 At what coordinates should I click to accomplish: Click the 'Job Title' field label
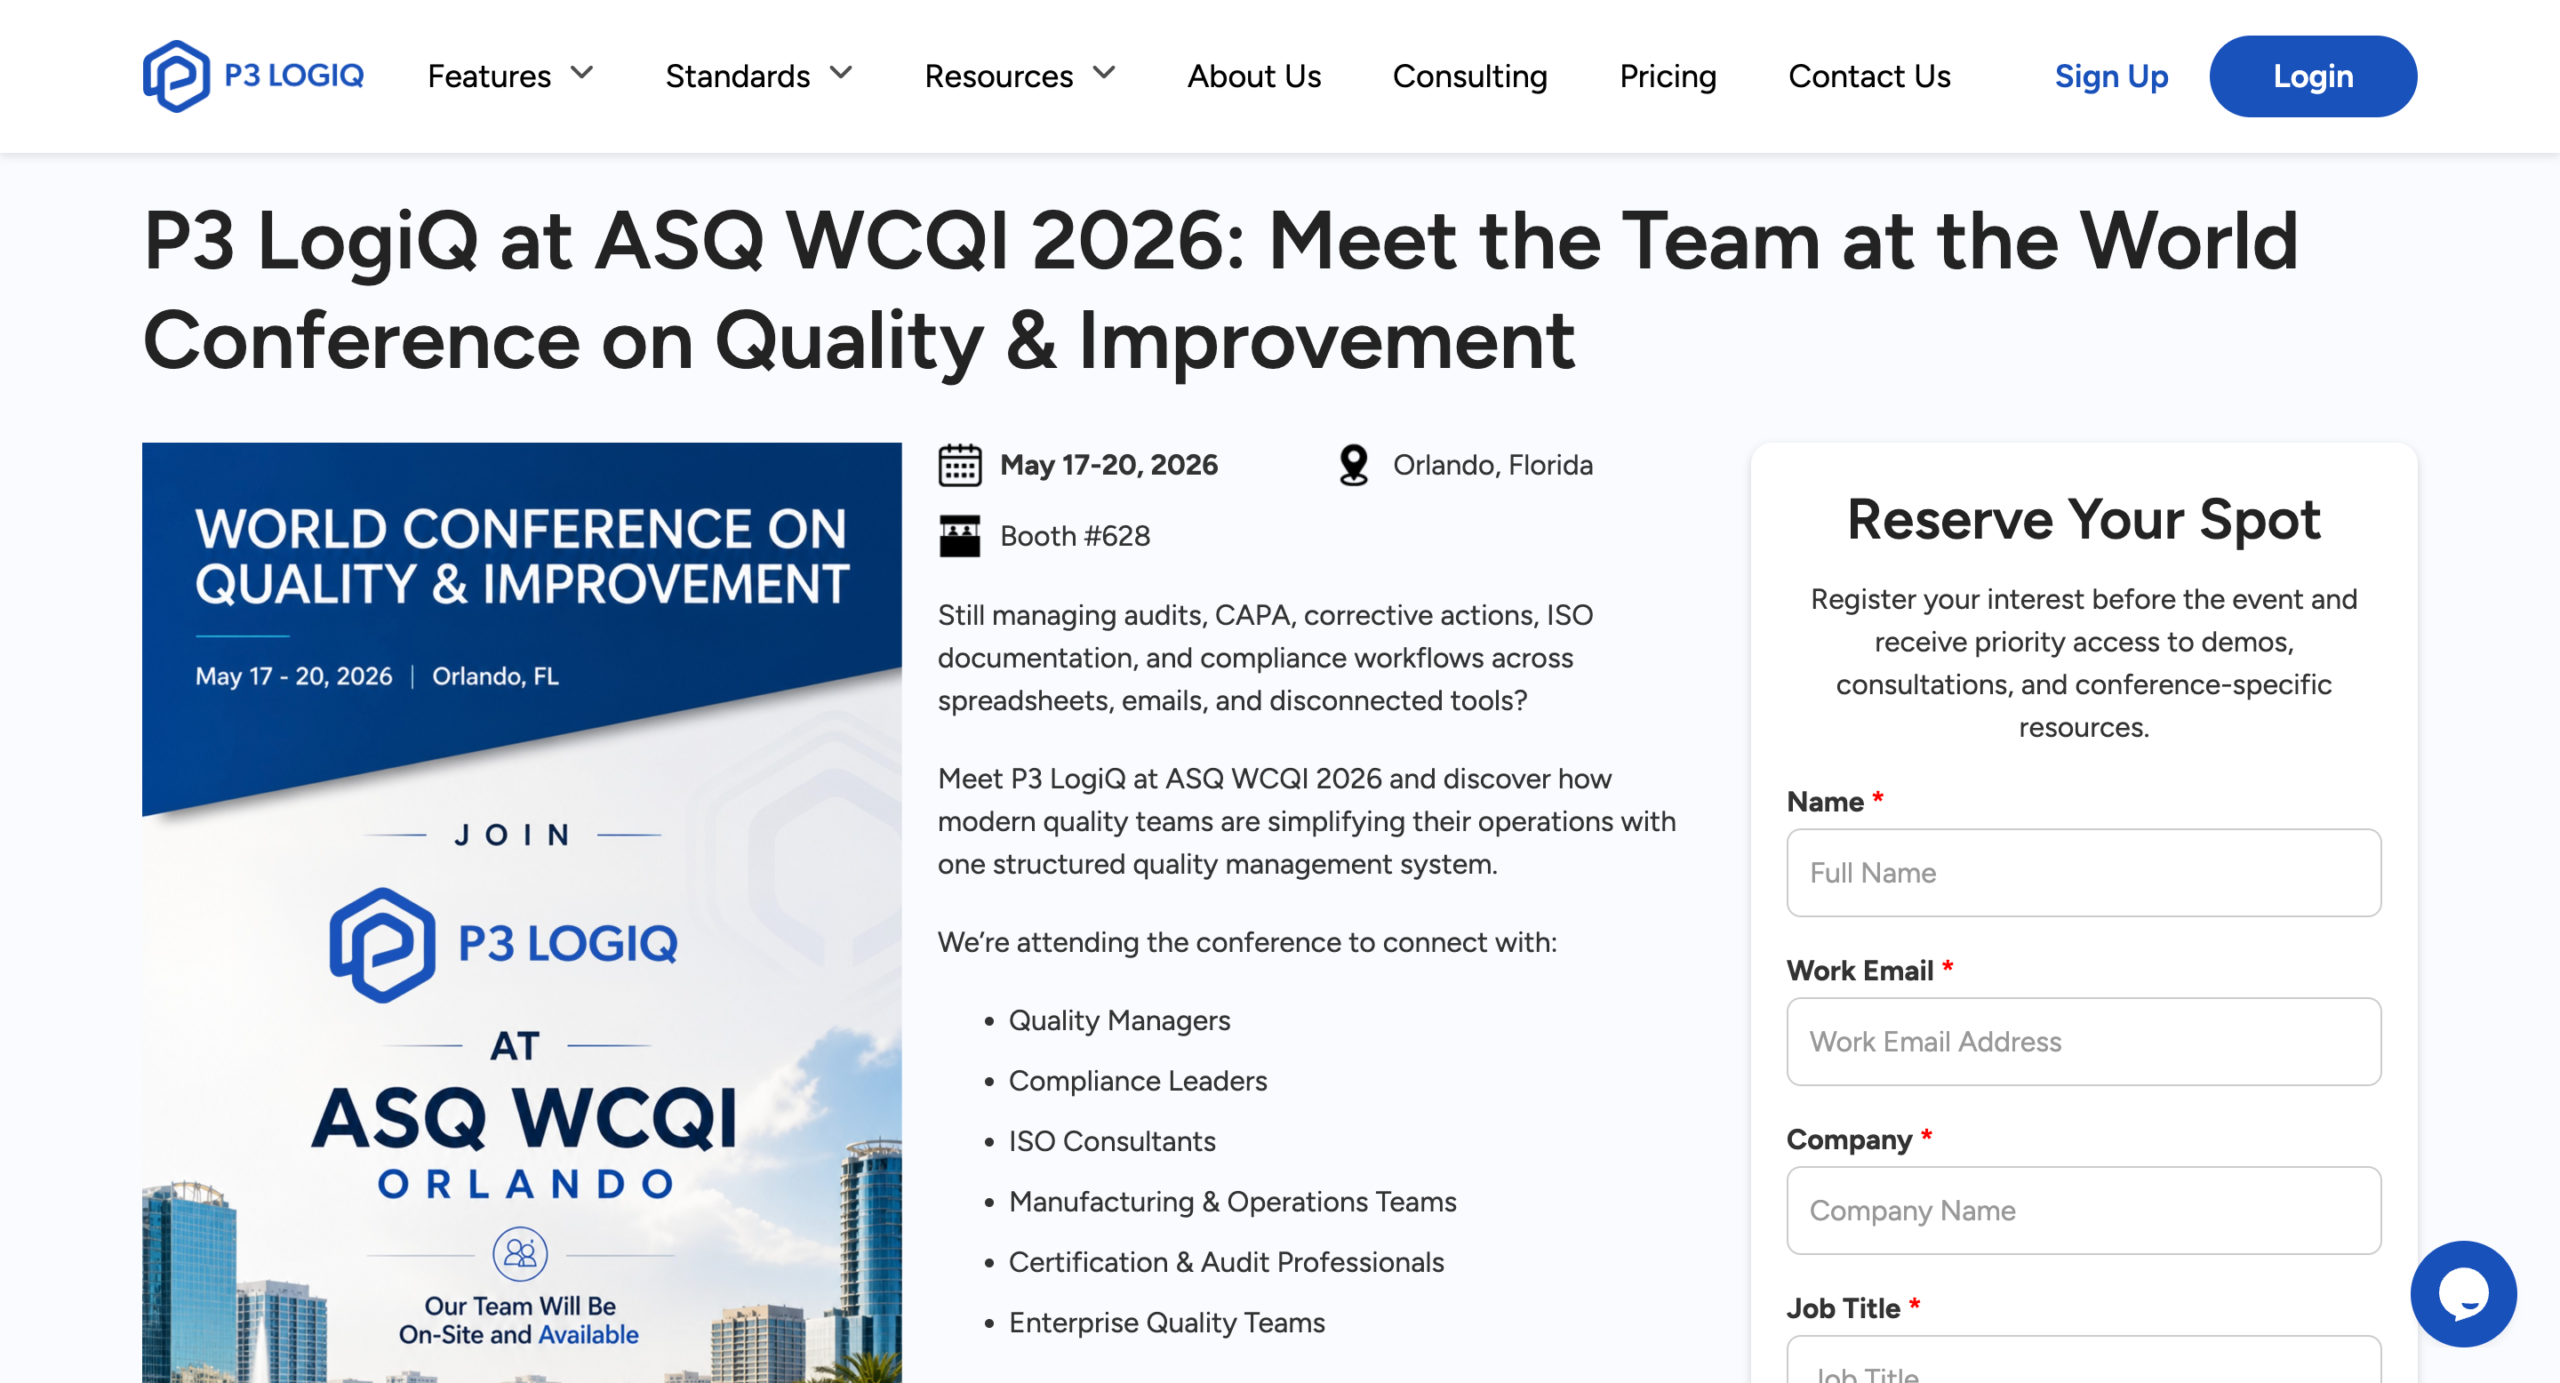pos(1843,1308)
